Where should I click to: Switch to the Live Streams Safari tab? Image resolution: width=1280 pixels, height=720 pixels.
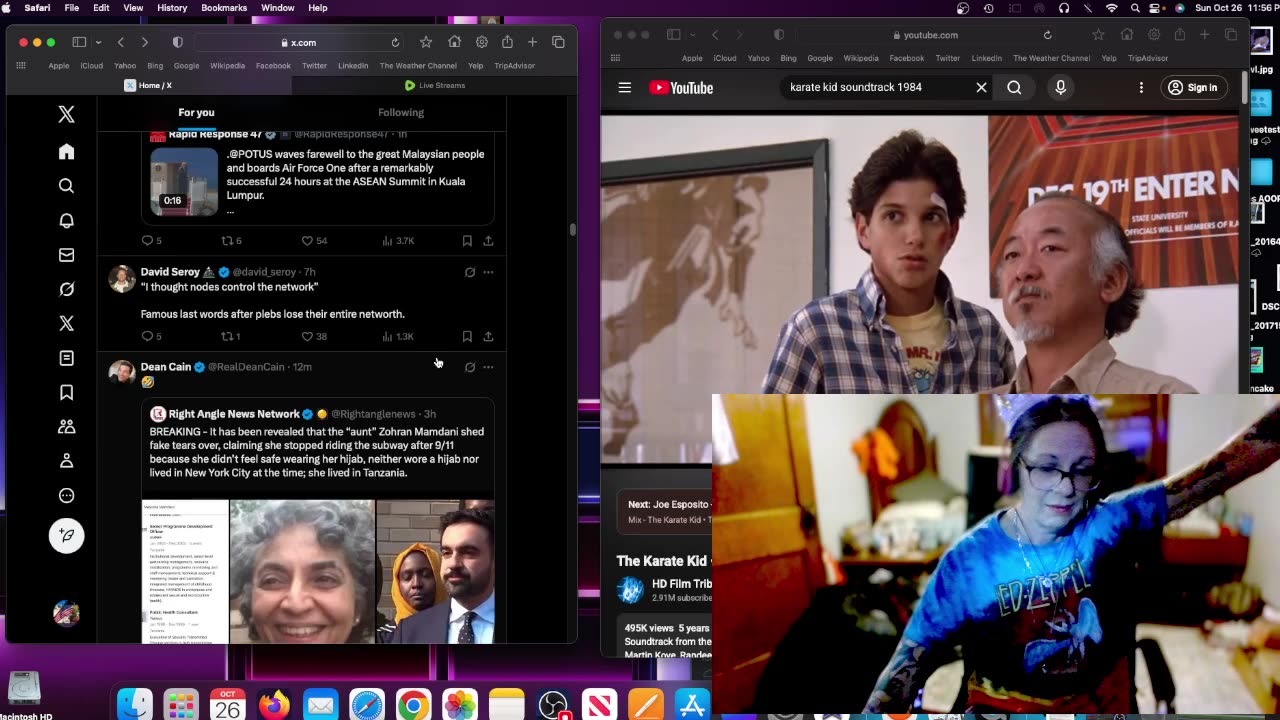coord(434,85)
